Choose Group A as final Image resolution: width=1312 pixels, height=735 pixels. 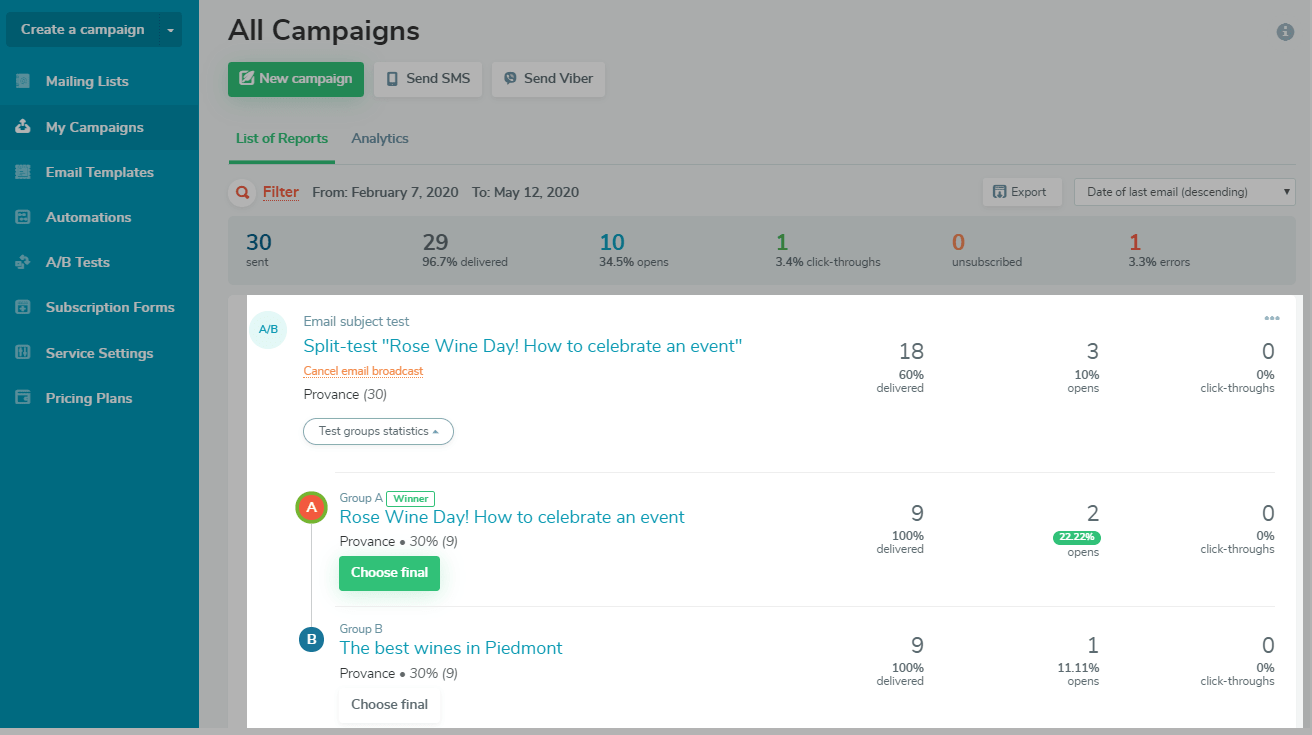[389, 573]
